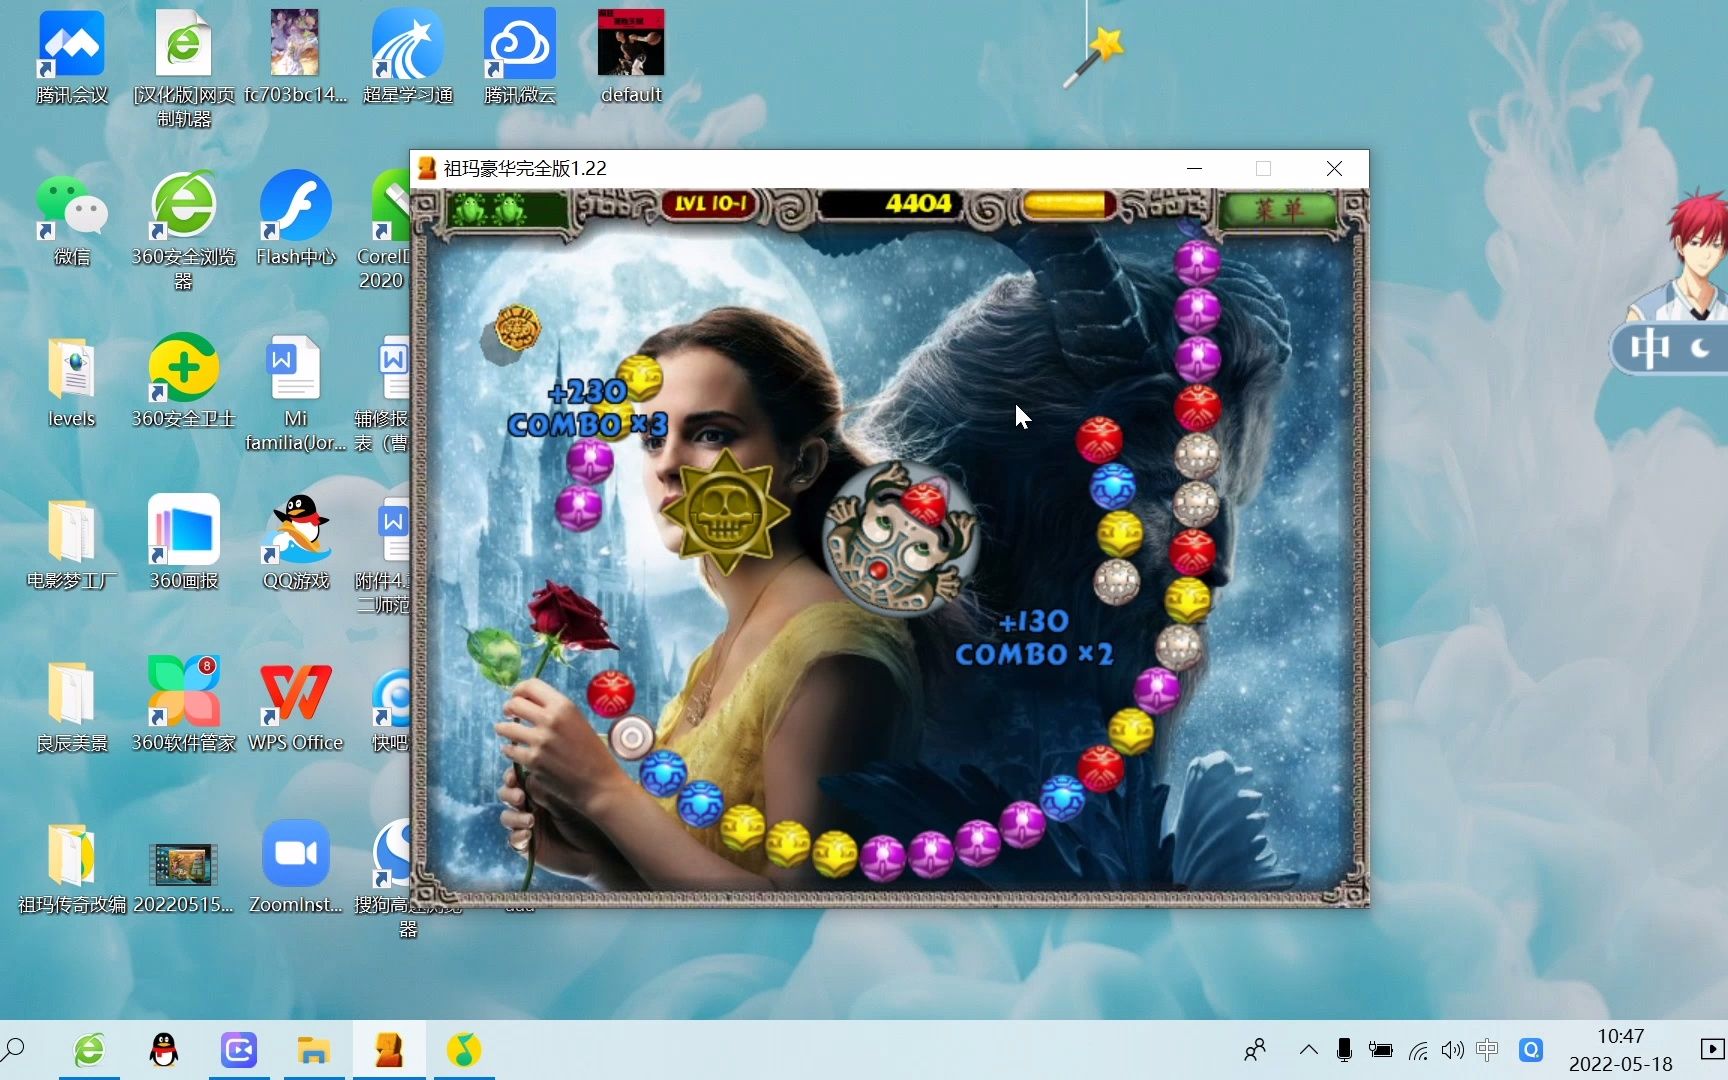Open the QQ音乐 taskbar icon

click(x=464, y=1050)
